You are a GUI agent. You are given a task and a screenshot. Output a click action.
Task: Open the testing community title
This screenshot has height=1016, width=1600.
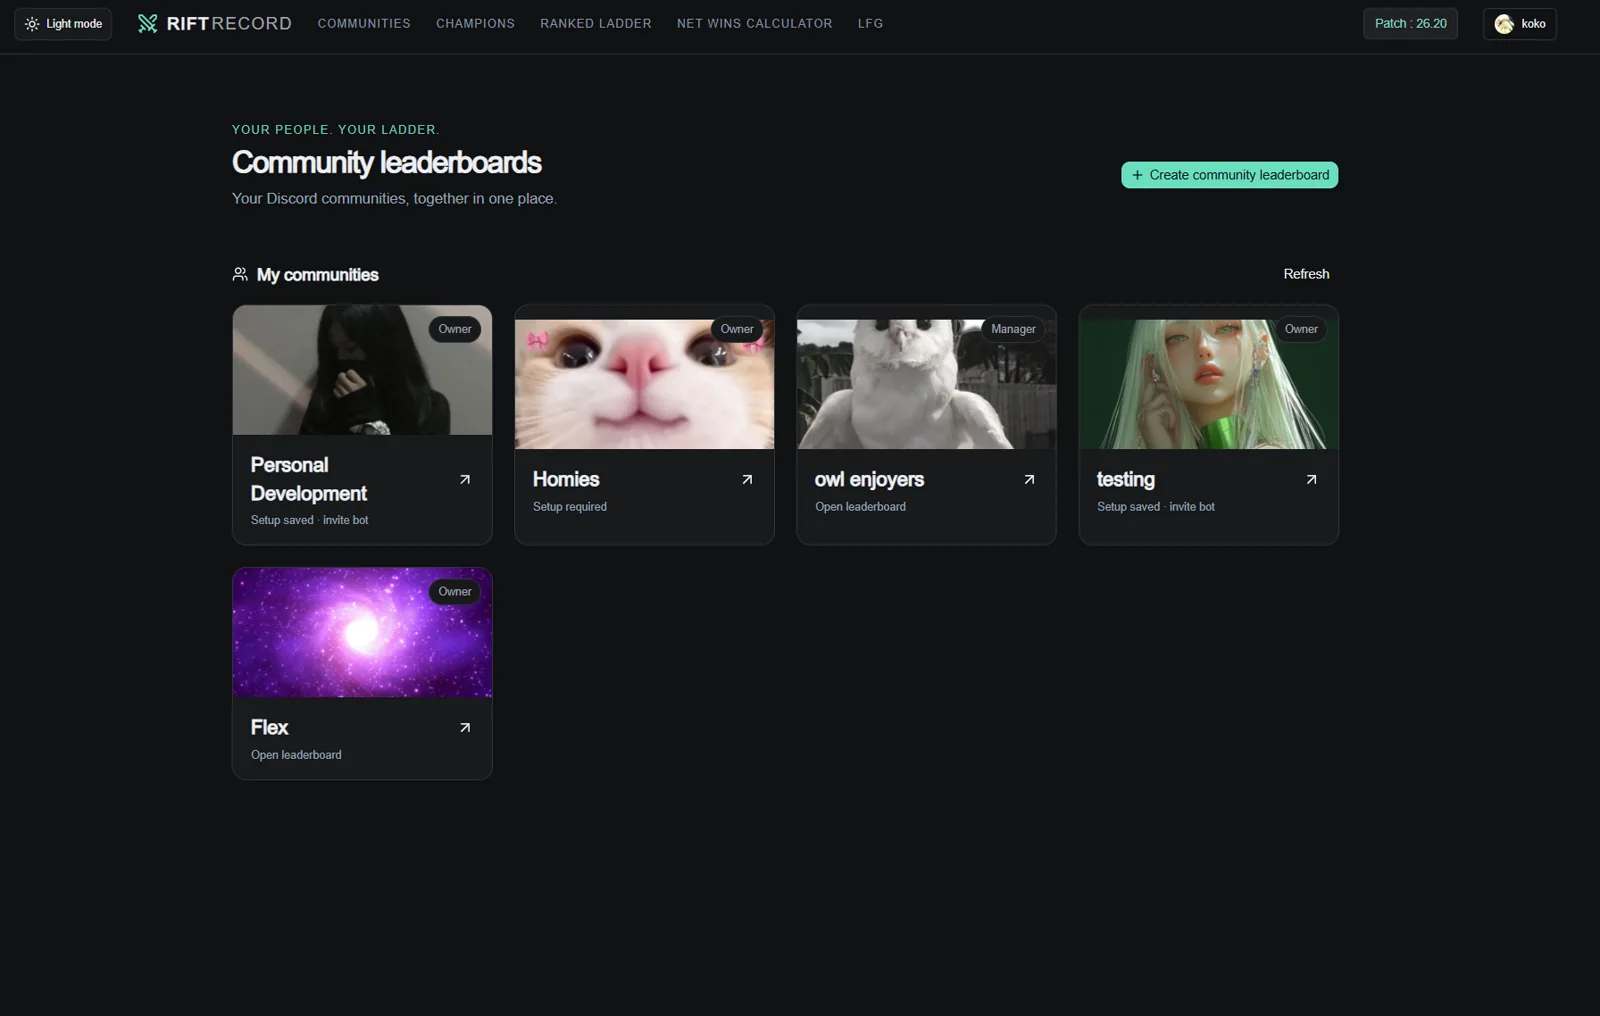tap(1125, 480)
